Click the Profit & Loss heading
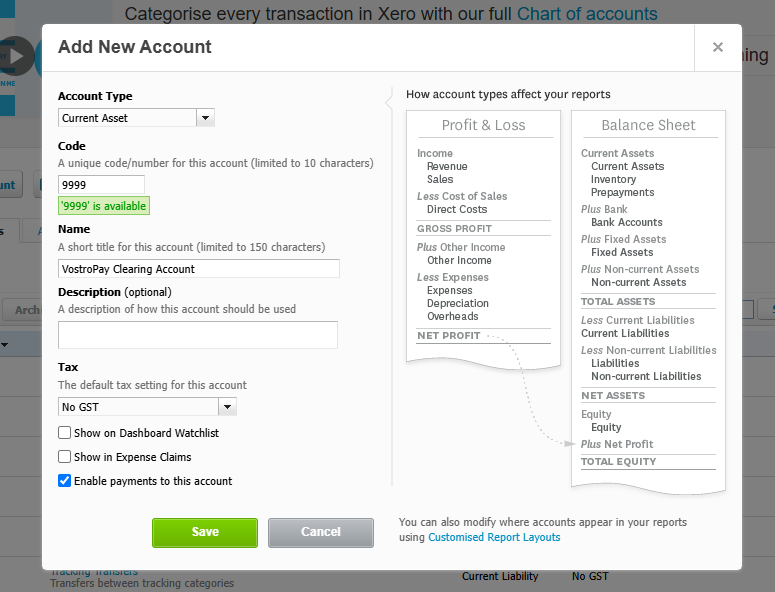 coord(483,125)
